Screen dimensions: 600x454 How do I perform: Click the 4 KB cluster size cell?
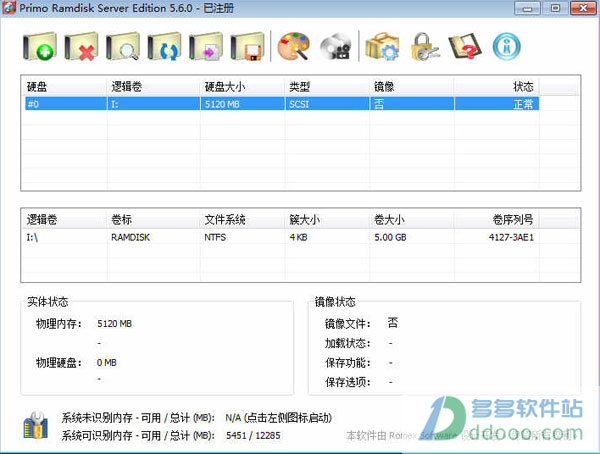pyautogui.click(x=298, y=237)
